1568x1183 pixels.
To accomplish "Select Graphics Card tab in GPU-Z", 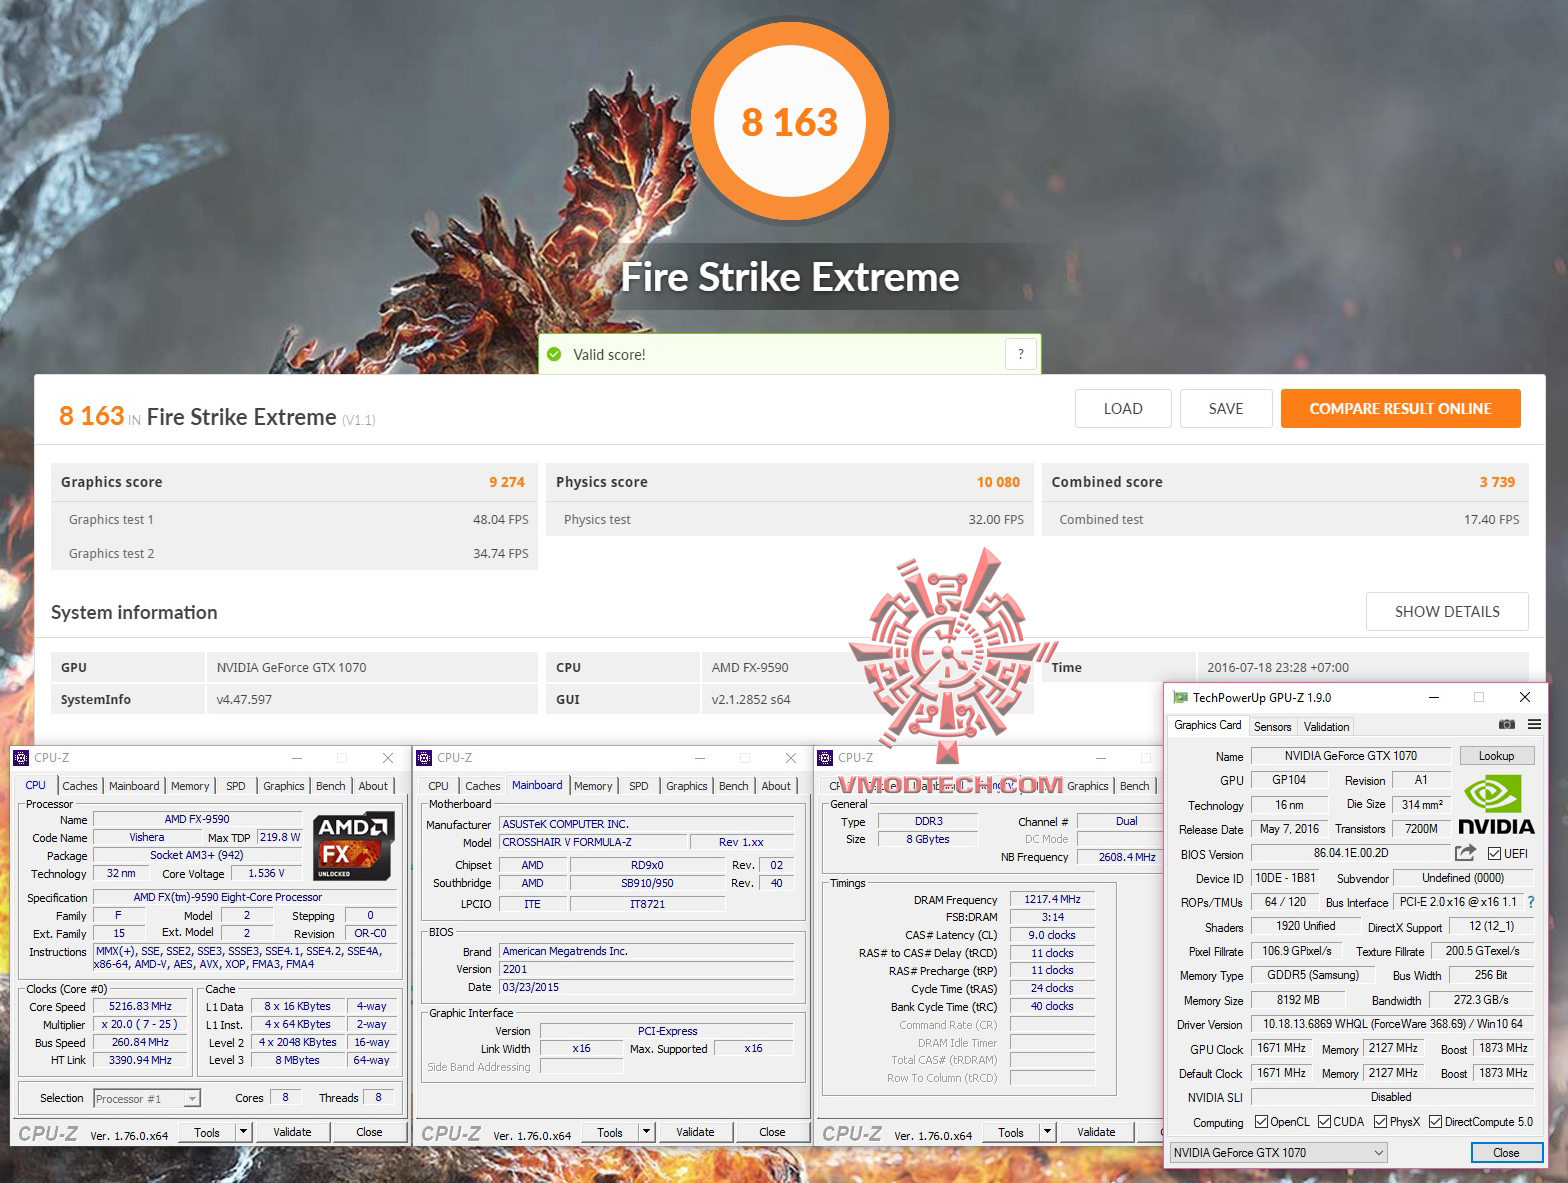I will [1208, 725].
